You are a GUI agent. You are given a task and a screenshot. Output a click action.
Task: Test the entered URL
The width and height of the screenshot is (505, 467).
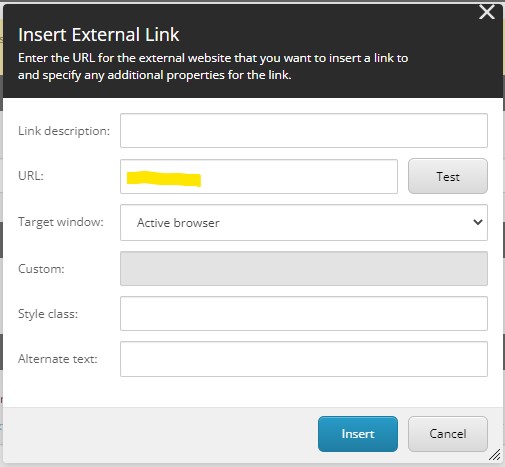tap(448, 176)
